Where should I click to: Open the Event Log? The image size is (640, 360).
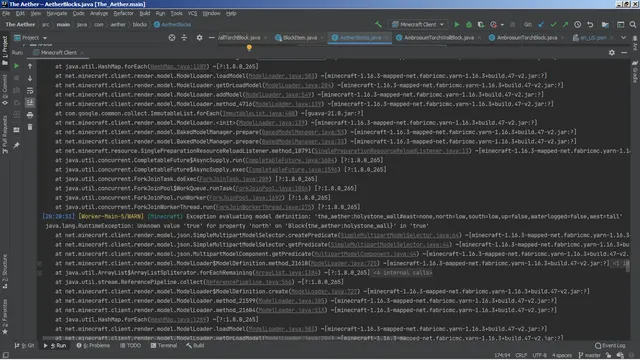pos(610,346)
